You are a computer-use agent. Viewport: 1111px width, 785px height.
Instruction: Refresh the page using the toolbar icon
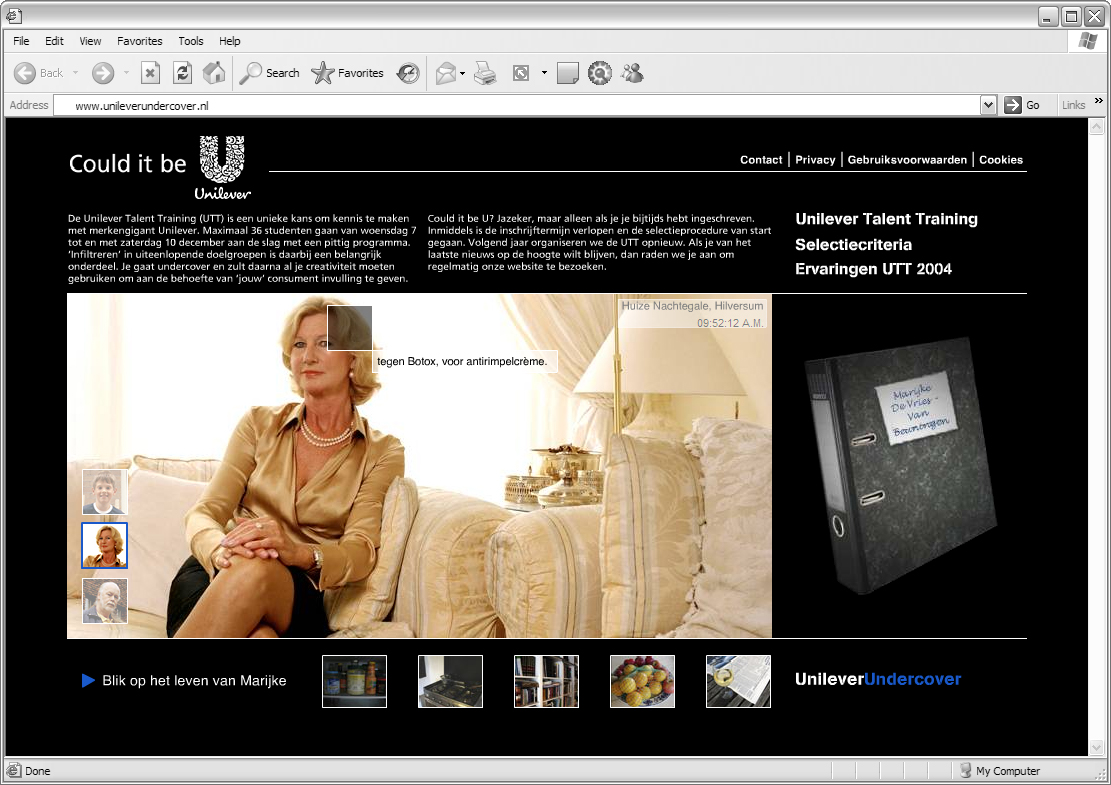click(182, 73)
